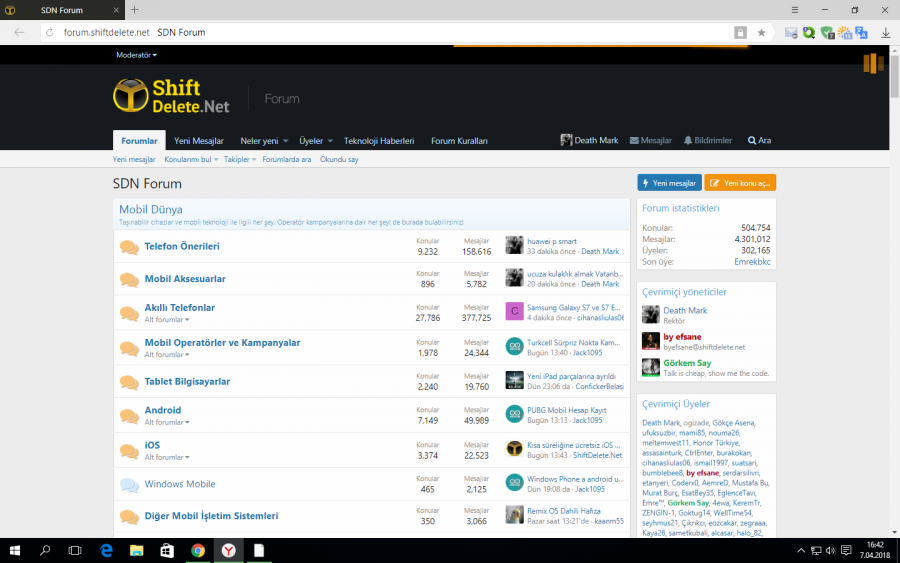Screen dimensions: 900x563
Task: Click the bookmark star in address bar
Action: point(761,32)
